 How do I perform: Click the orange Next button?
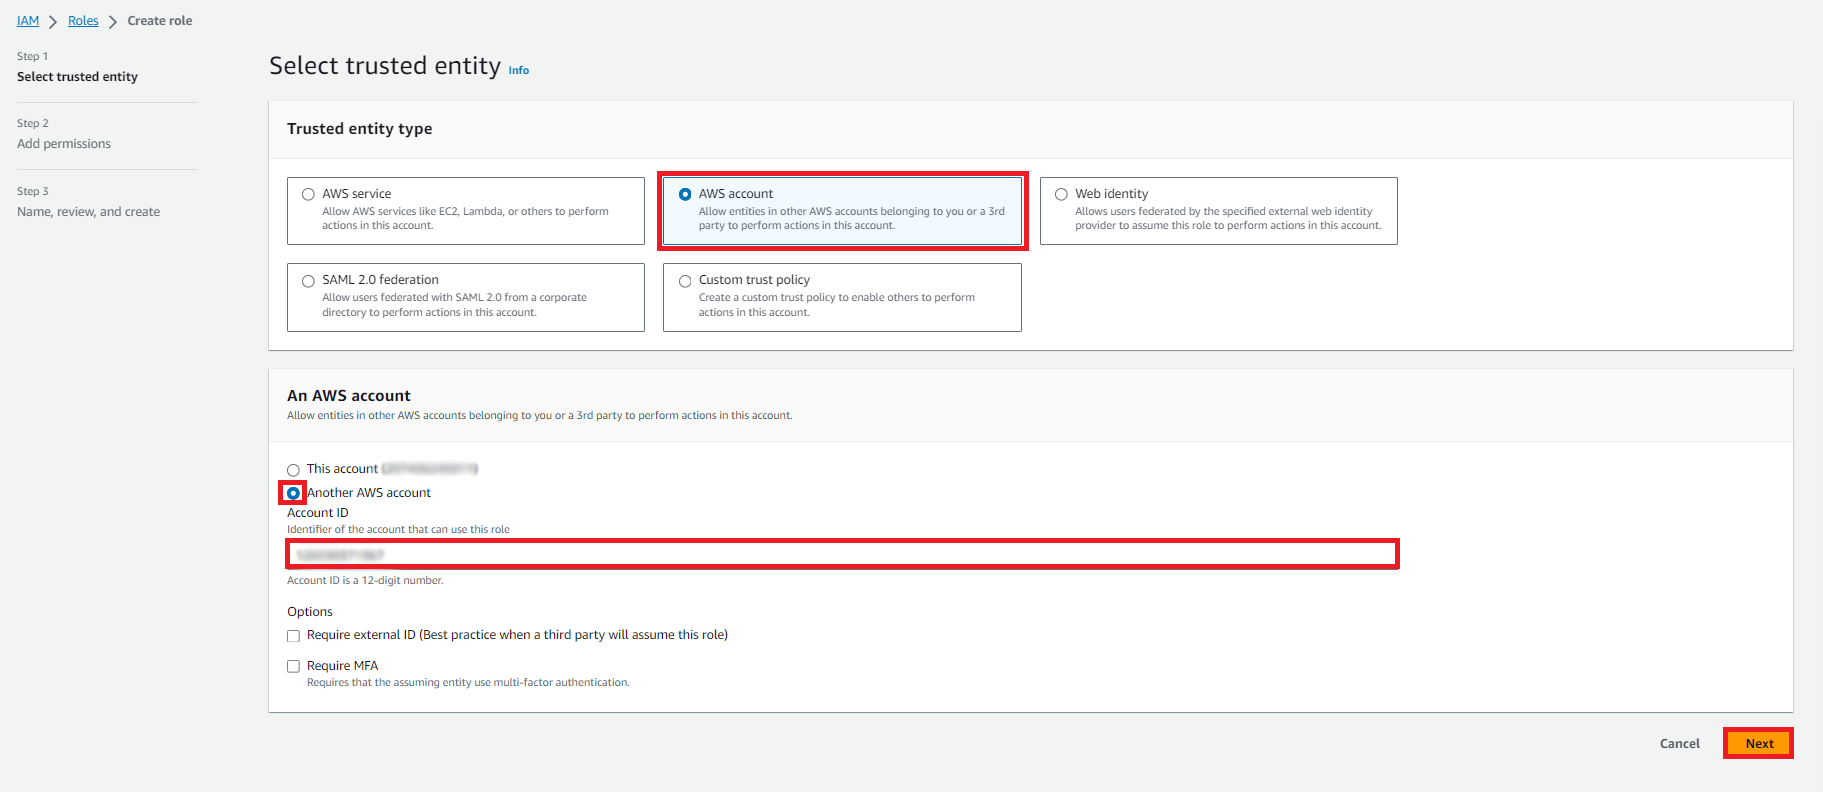click(x=1759, y=743)
